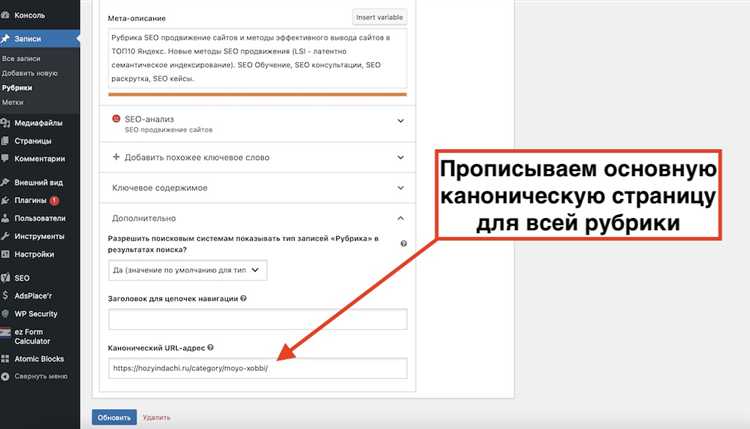Expand Ключевое содержимое section
The width and height of the screenshot is (750, 429).
258,188
